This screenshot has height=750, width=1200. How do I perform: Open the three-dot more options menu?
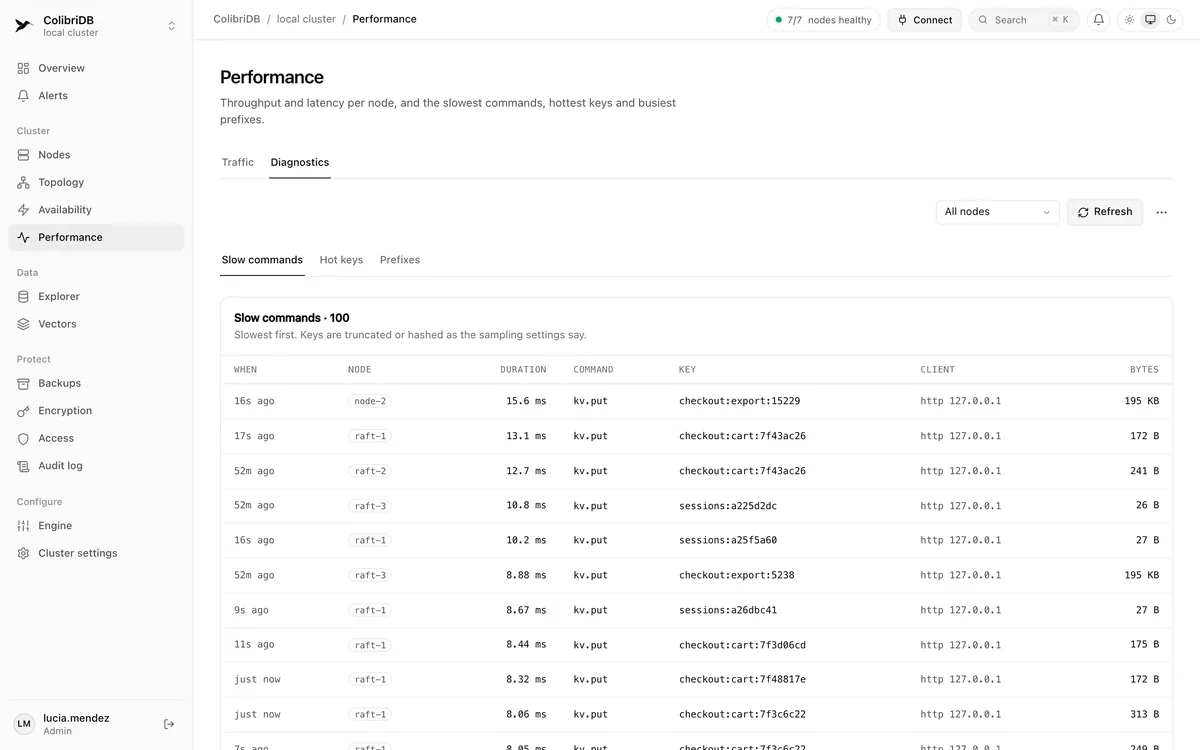1161,212
